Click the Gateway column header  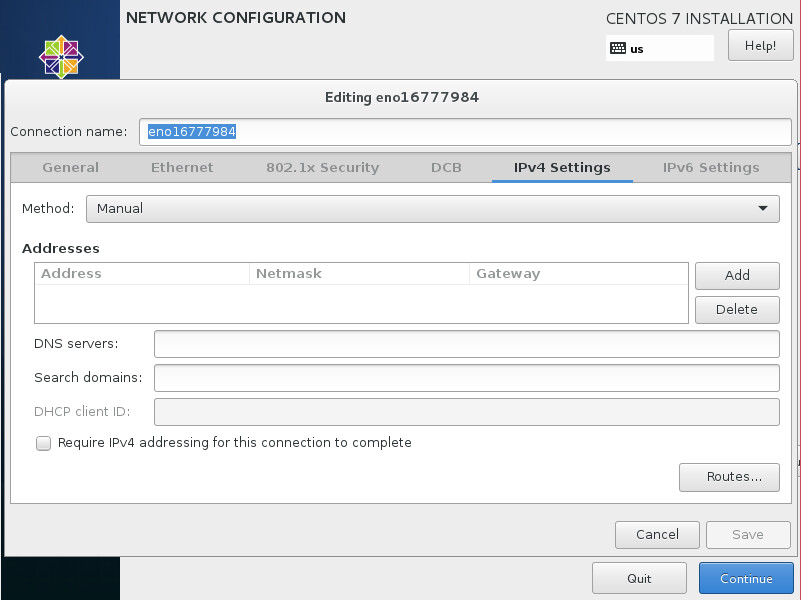(x=578, y=274)
